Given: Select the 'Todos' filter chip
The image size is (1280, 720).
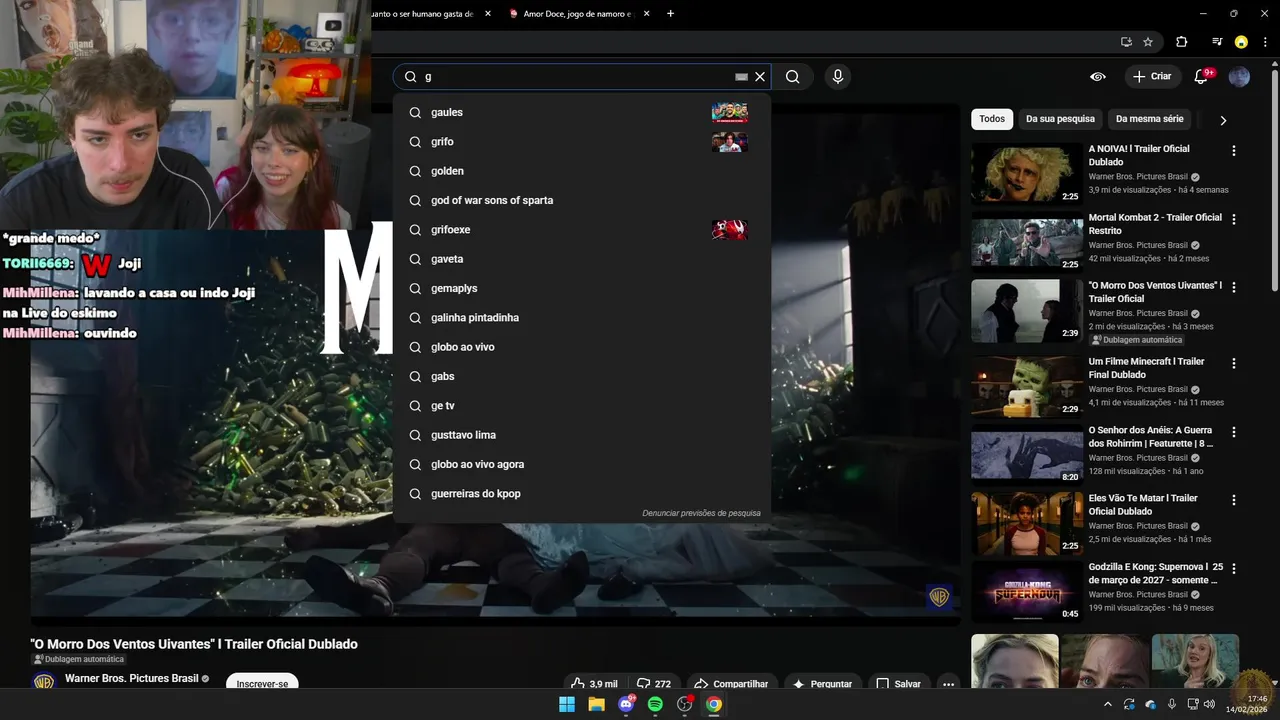Looking at the screenshot, I should [x=992, y=119].
